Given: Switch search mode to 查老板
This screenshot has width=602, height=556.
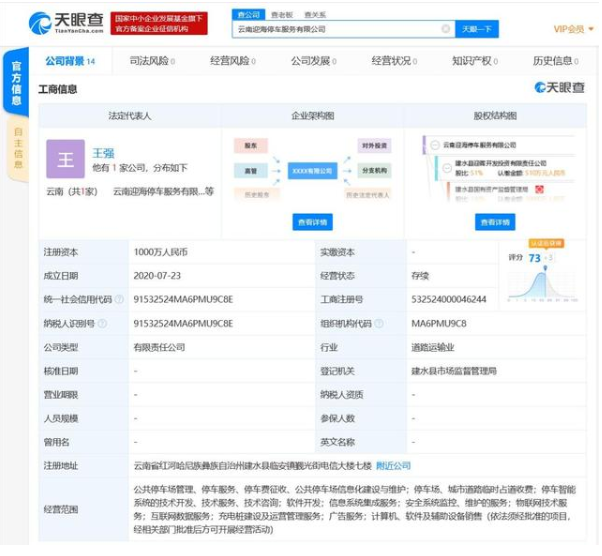Looking at the screenshot, I should (x=282, y=15).
